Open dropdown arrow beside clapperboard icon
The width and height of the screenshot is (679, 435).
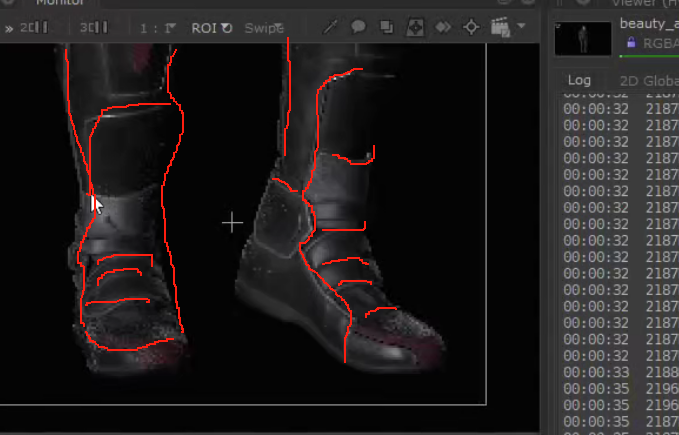tap(522, 27)
